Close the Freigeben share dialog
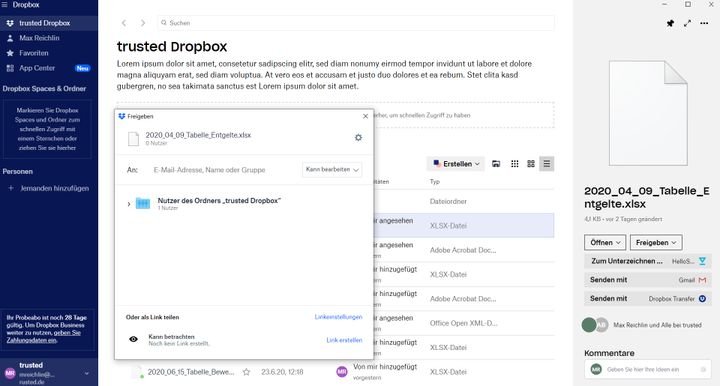720x386 pixels. (366, 116)
